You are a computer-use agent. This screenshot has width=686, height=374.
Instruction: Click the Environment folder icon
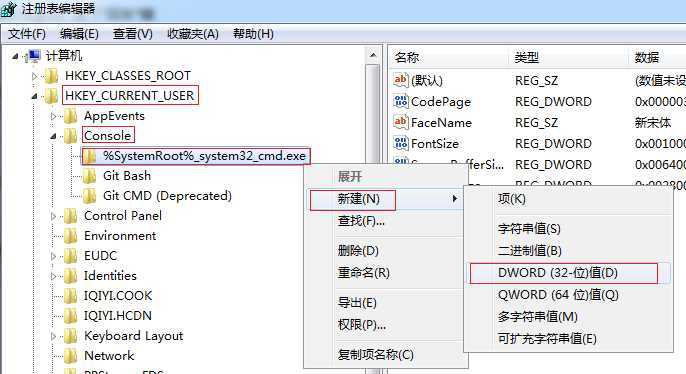point(70,236)
